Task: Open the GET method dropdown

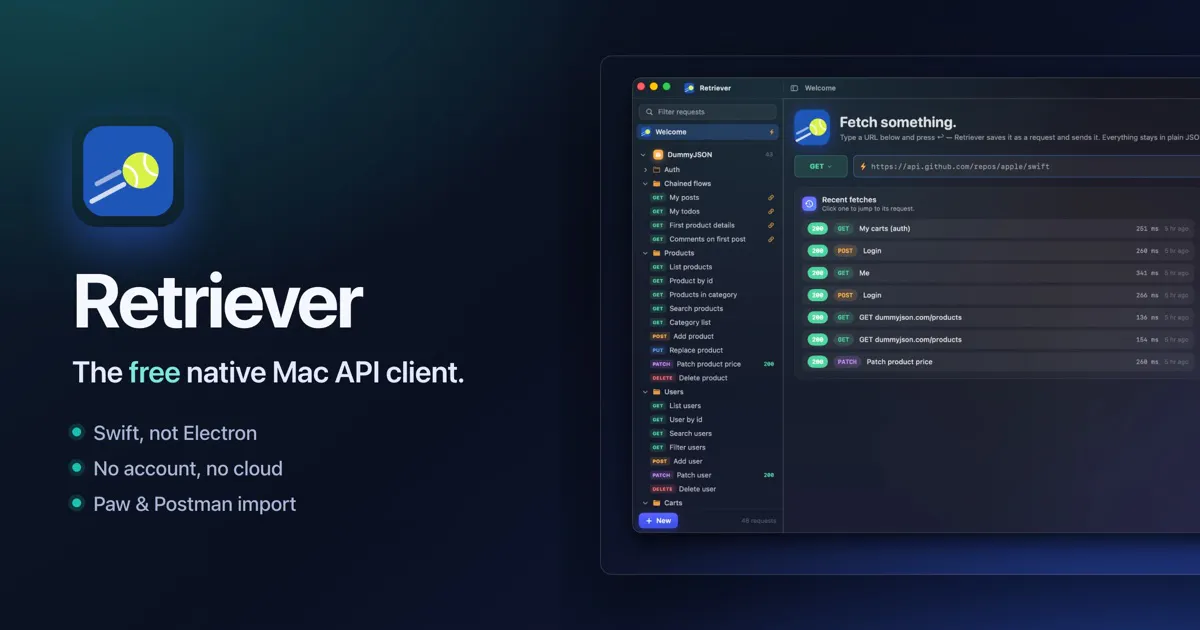Action: pyautogui.click(x=821, y=167)
